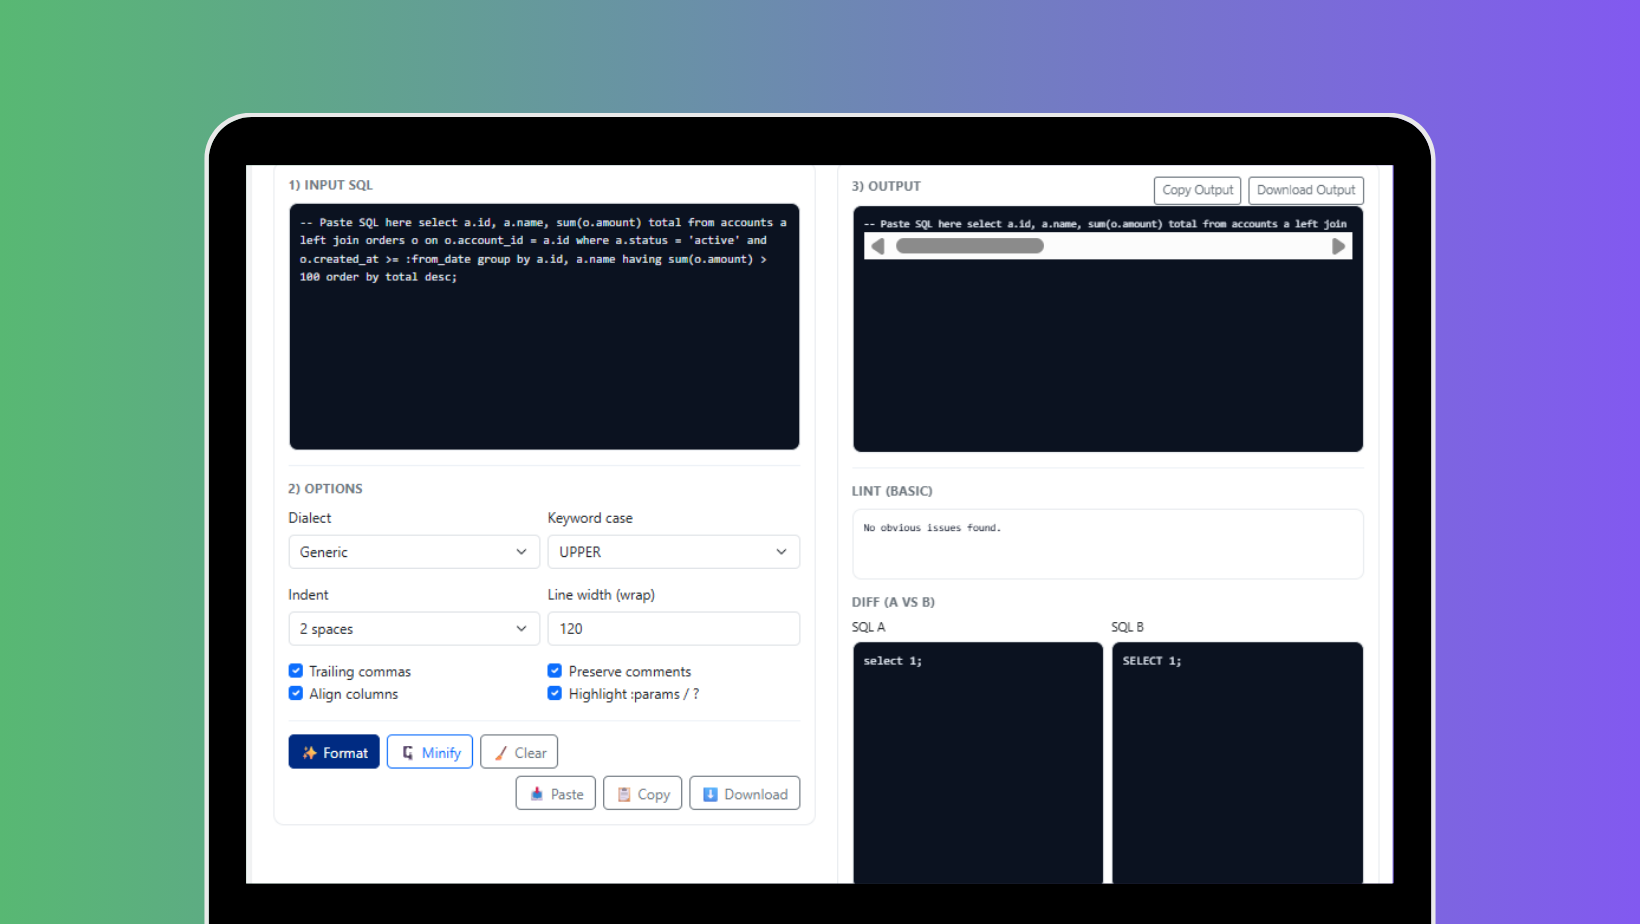The width and height of the screenshot is (1640, 924).
Task: Click the output scrollbar left arrow
Action: coord(878,247)
